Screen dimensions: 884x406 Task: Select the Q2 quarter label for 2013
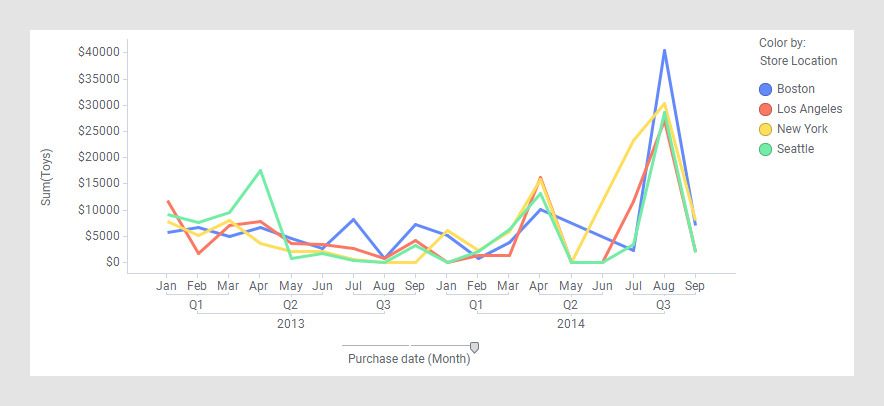[290, 305]
